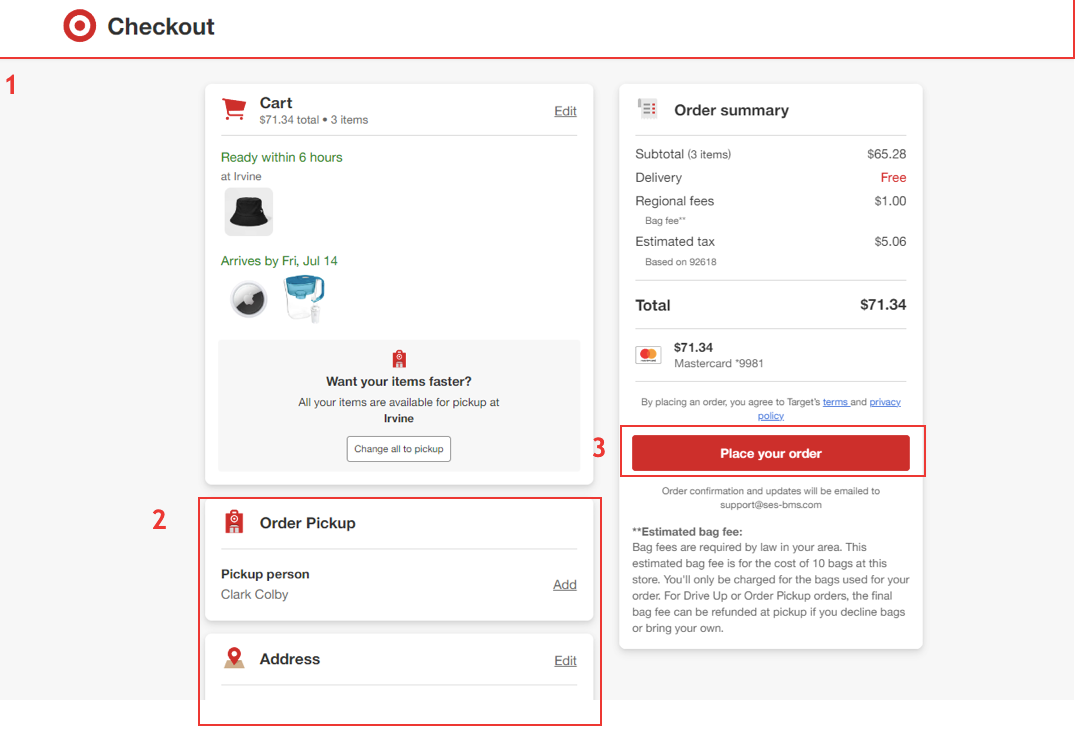Click the pickup icon above 'Want your items faster?'

point(399,359)
